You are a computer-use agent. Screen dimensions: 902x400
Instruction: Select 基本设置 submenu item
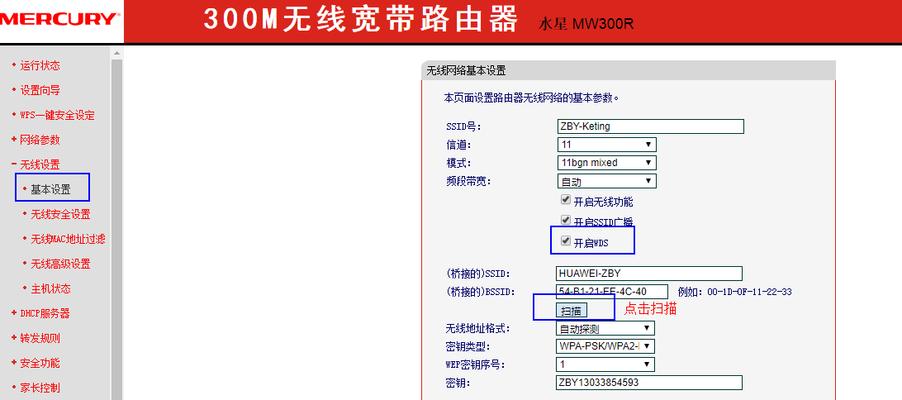coord(50,189)
